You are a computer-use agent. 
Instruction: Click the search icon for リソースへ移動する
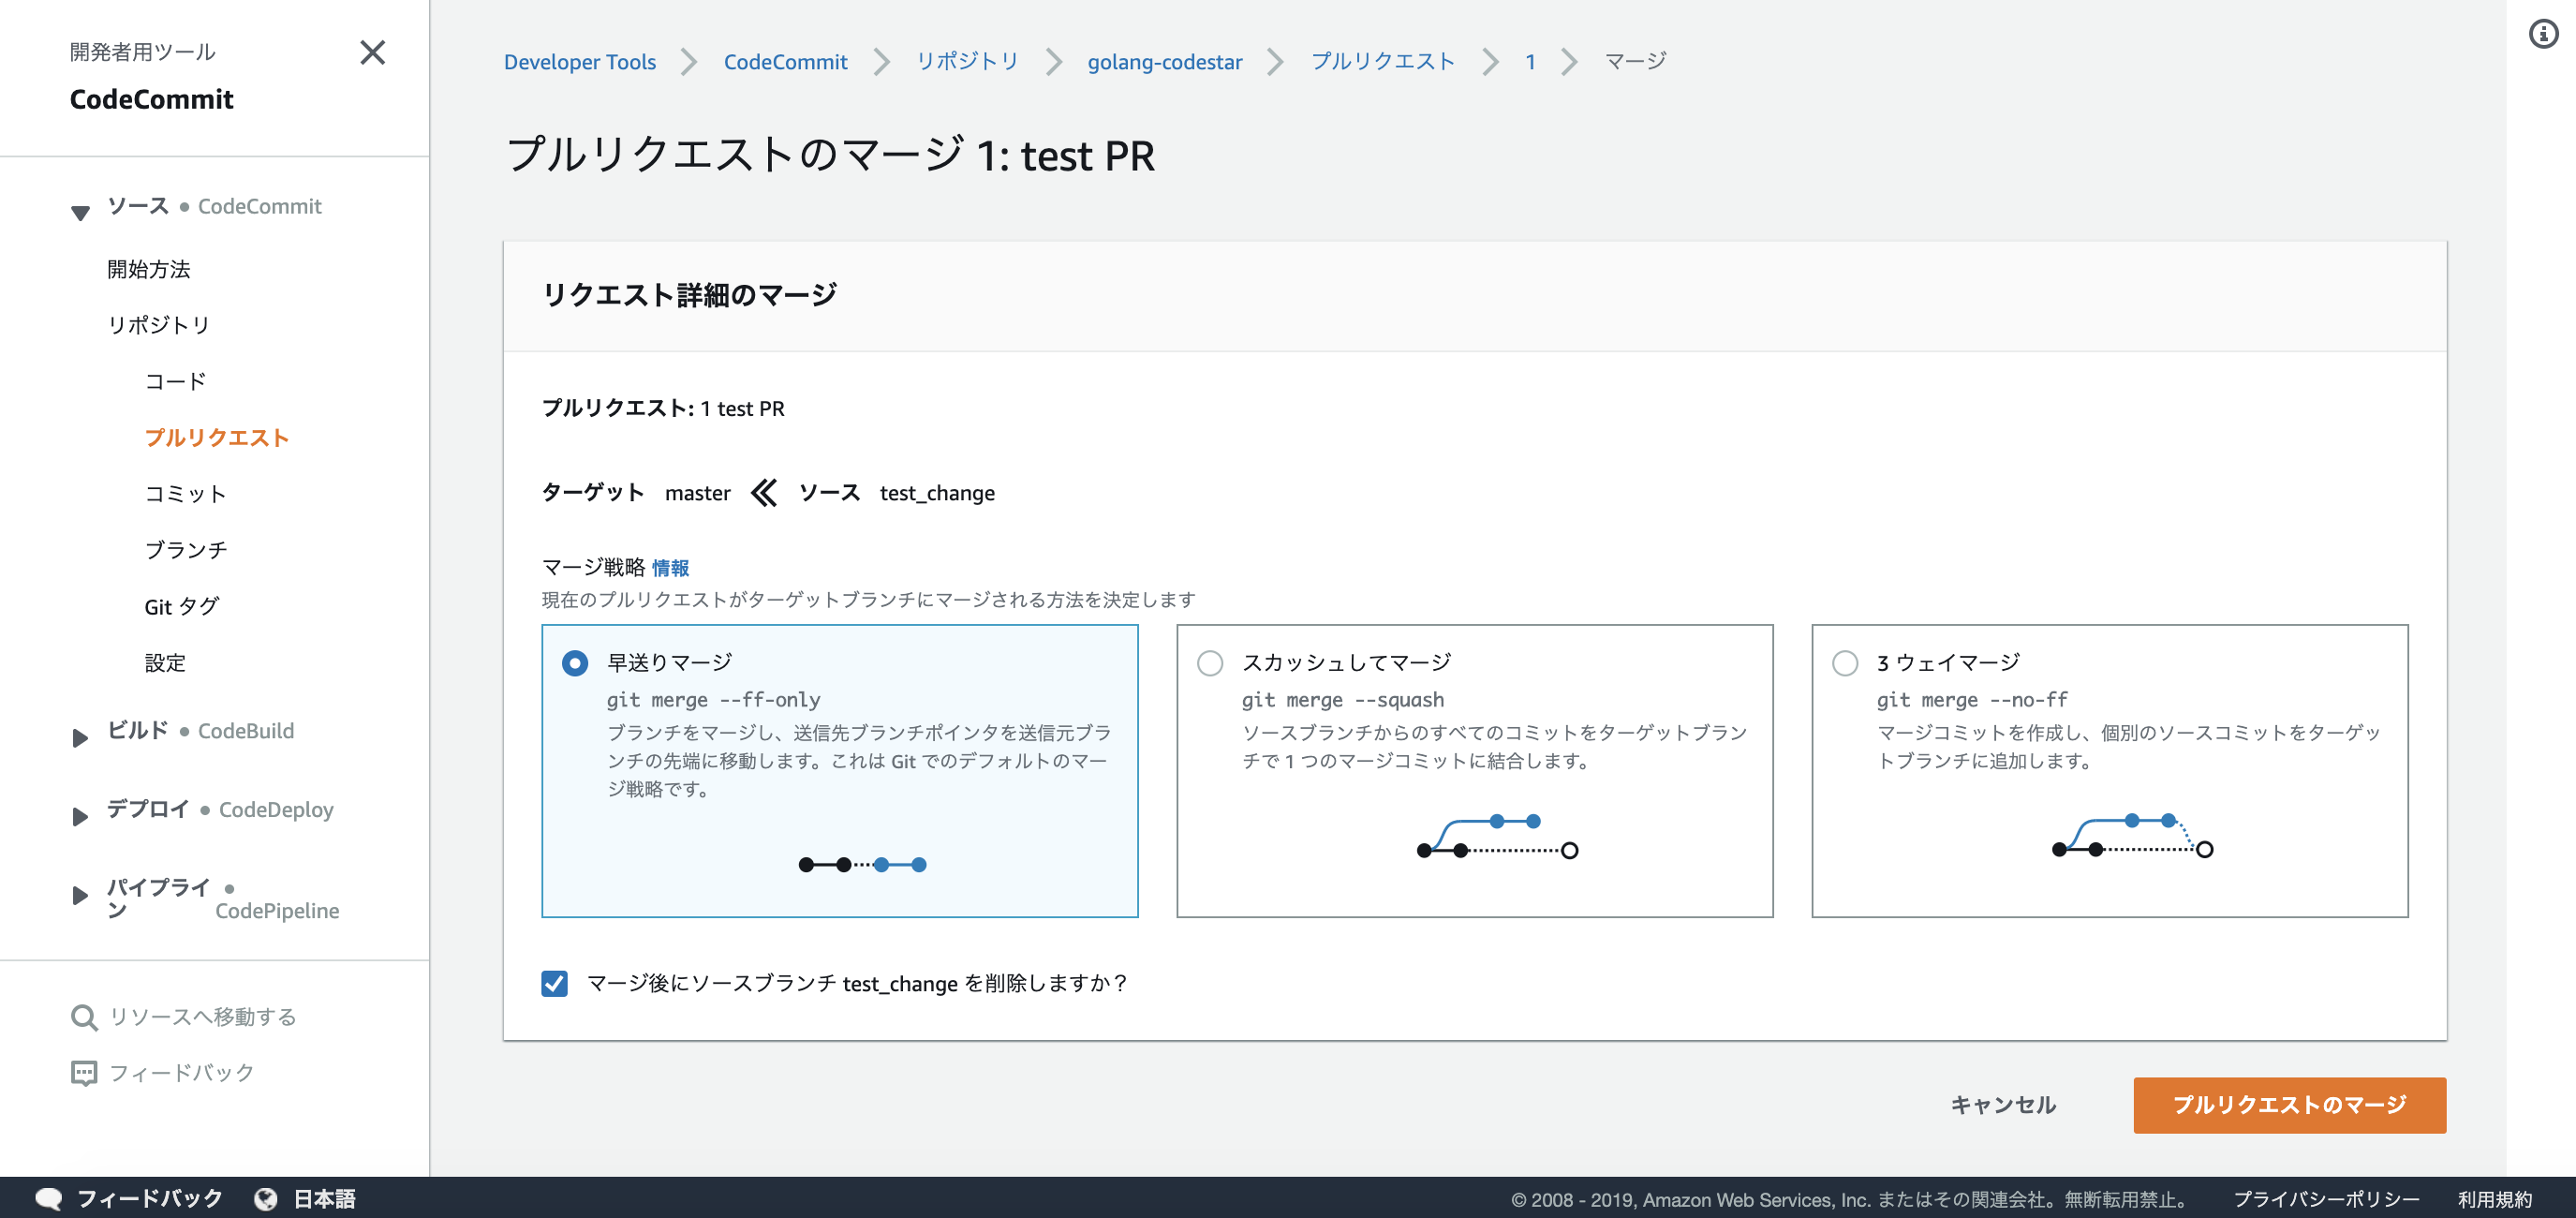coord(84,1017)
